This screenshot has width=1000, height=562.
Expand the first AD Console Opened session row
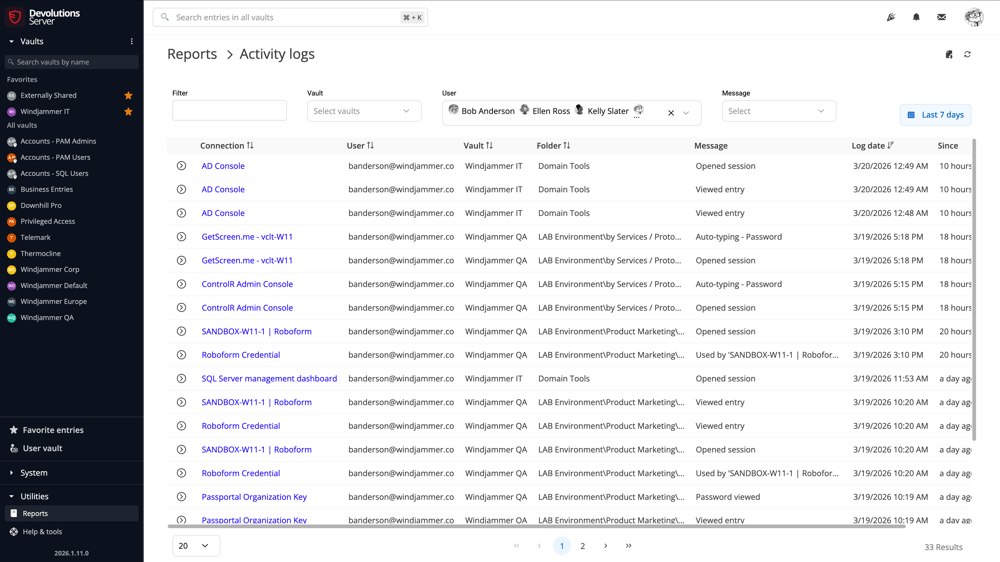point(182,166)
